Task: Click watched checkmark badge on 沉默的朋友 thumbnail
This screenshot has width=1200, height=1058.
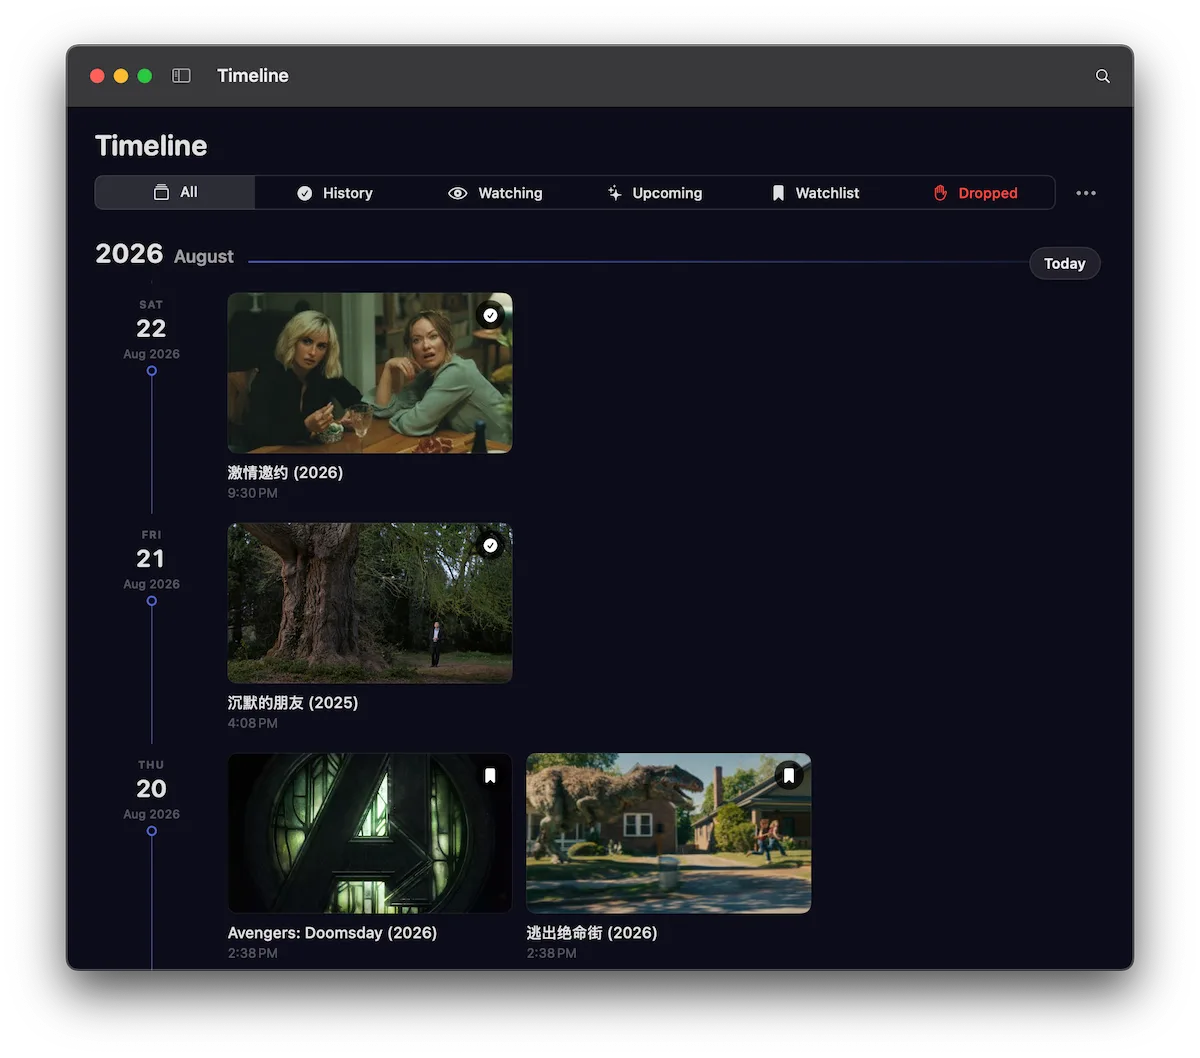Action: point(490,545)
